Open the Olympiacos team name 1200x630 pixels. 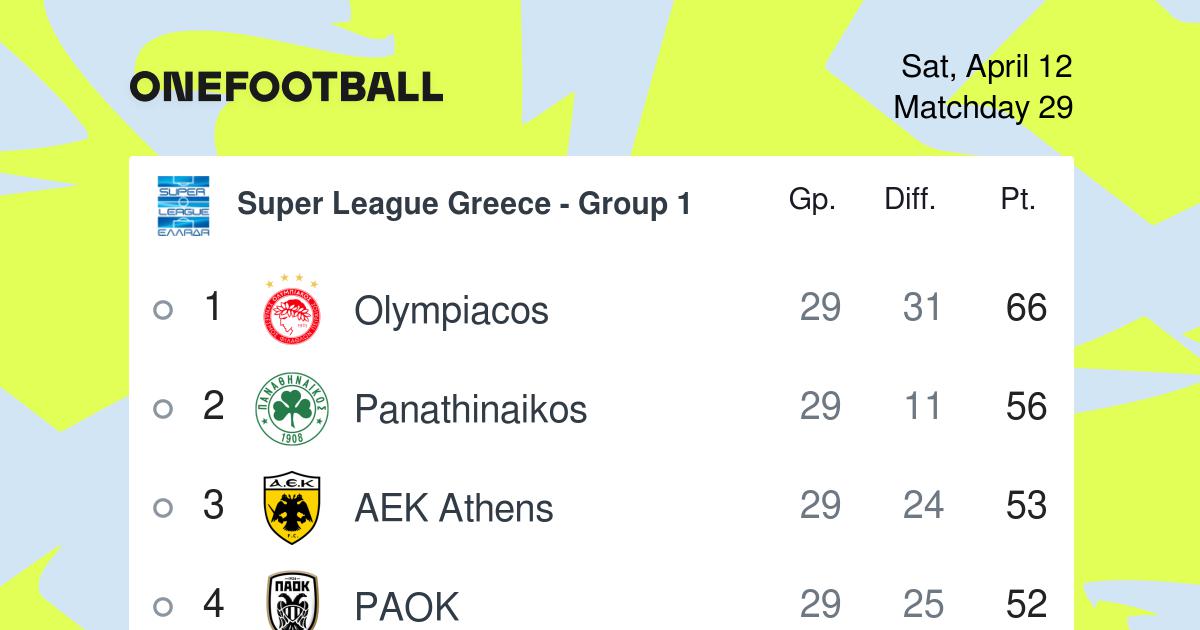coord(451,311)
